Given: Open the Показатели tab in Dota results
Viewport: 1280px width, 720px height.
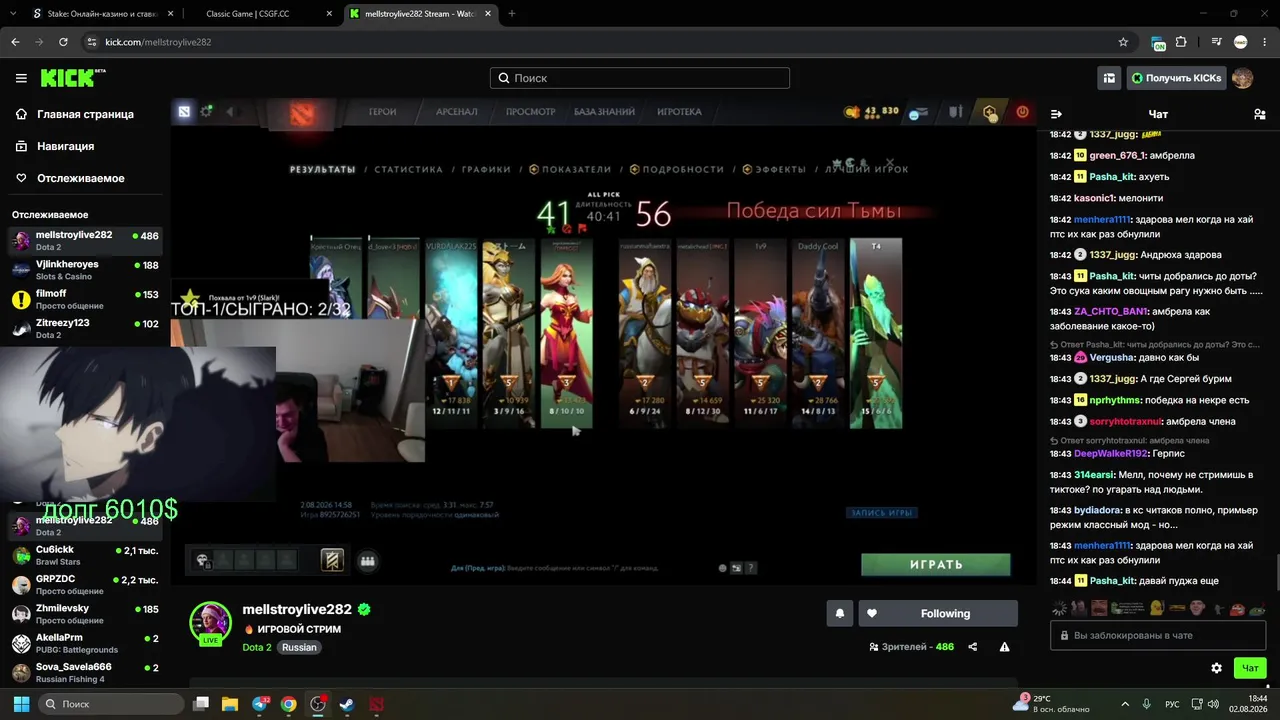Looking at the screenshot, I should coord(570,170).
